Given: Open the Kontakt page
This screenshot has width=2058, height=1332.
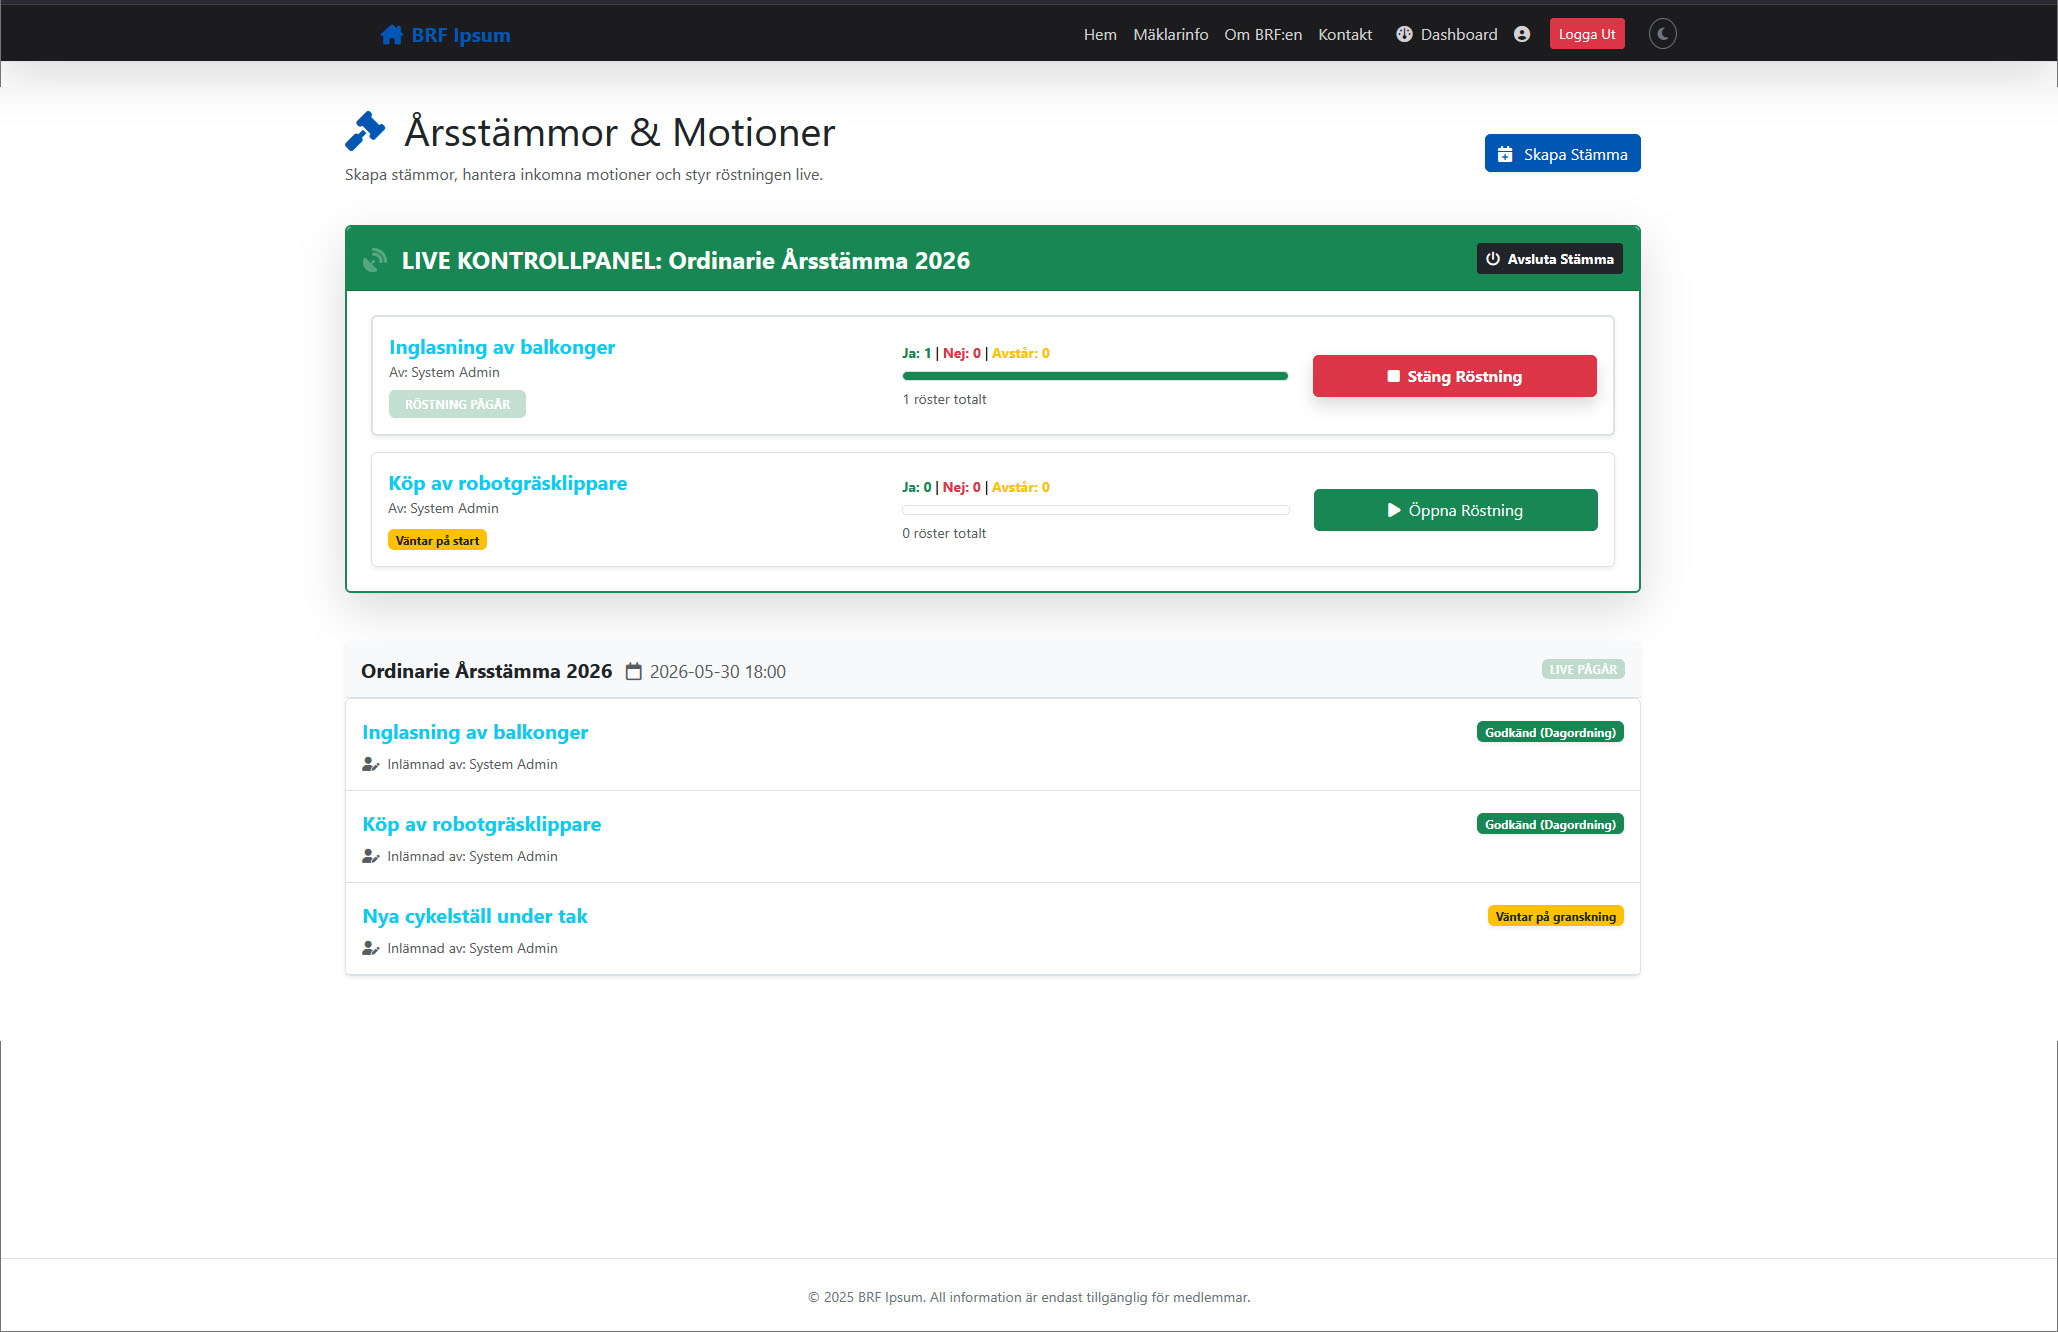Looking at the screenshot, I should click(1345, 34).
